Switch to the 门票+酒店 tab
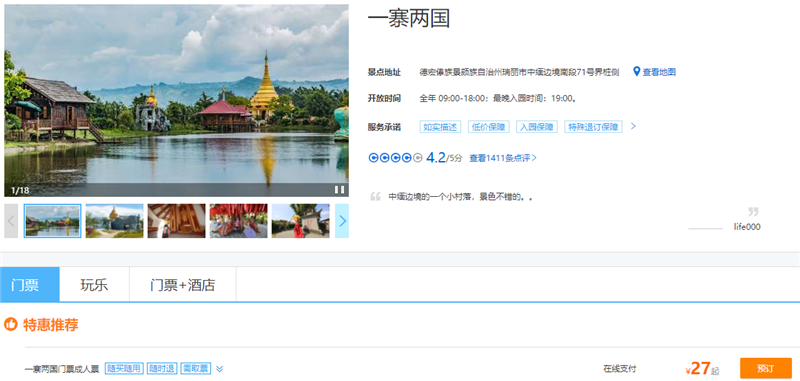The height and width of the screenshot is (381, 800). [x=183, y=285]
